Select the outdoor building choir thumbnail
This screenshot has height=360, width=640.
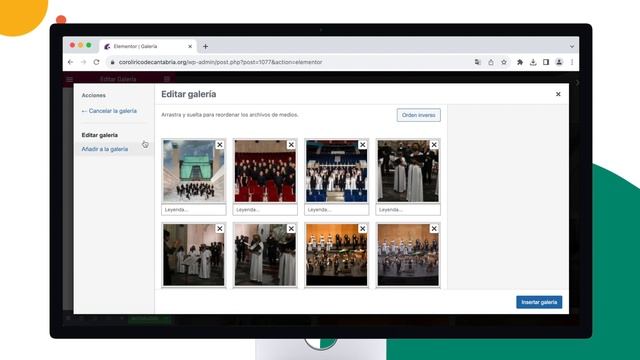click(x=193, y=171)
